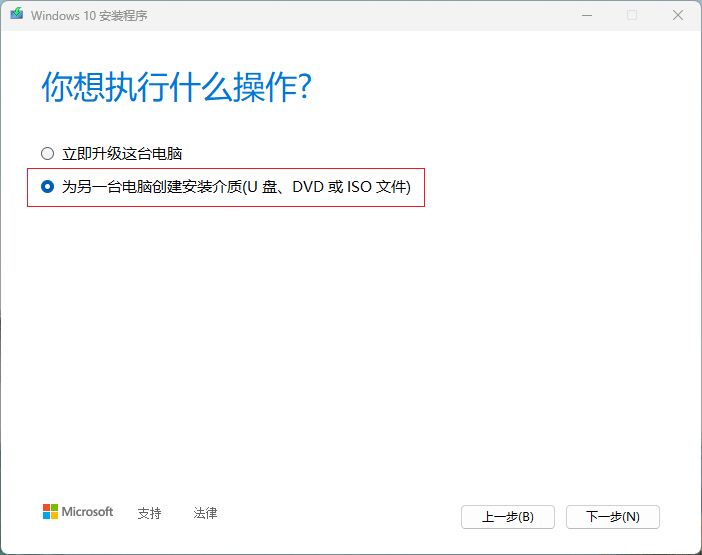The width and height of the screenshot is (702, 555).
Task: Close the Windows 10 安装程序 window
Action: [678, 15]
